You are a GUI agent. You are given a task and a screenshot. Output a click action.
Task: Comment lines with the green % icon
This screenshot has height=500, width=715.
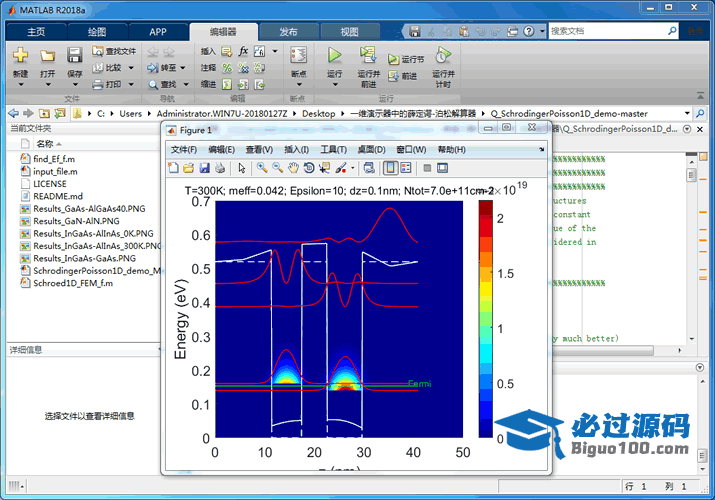(227, 68)
